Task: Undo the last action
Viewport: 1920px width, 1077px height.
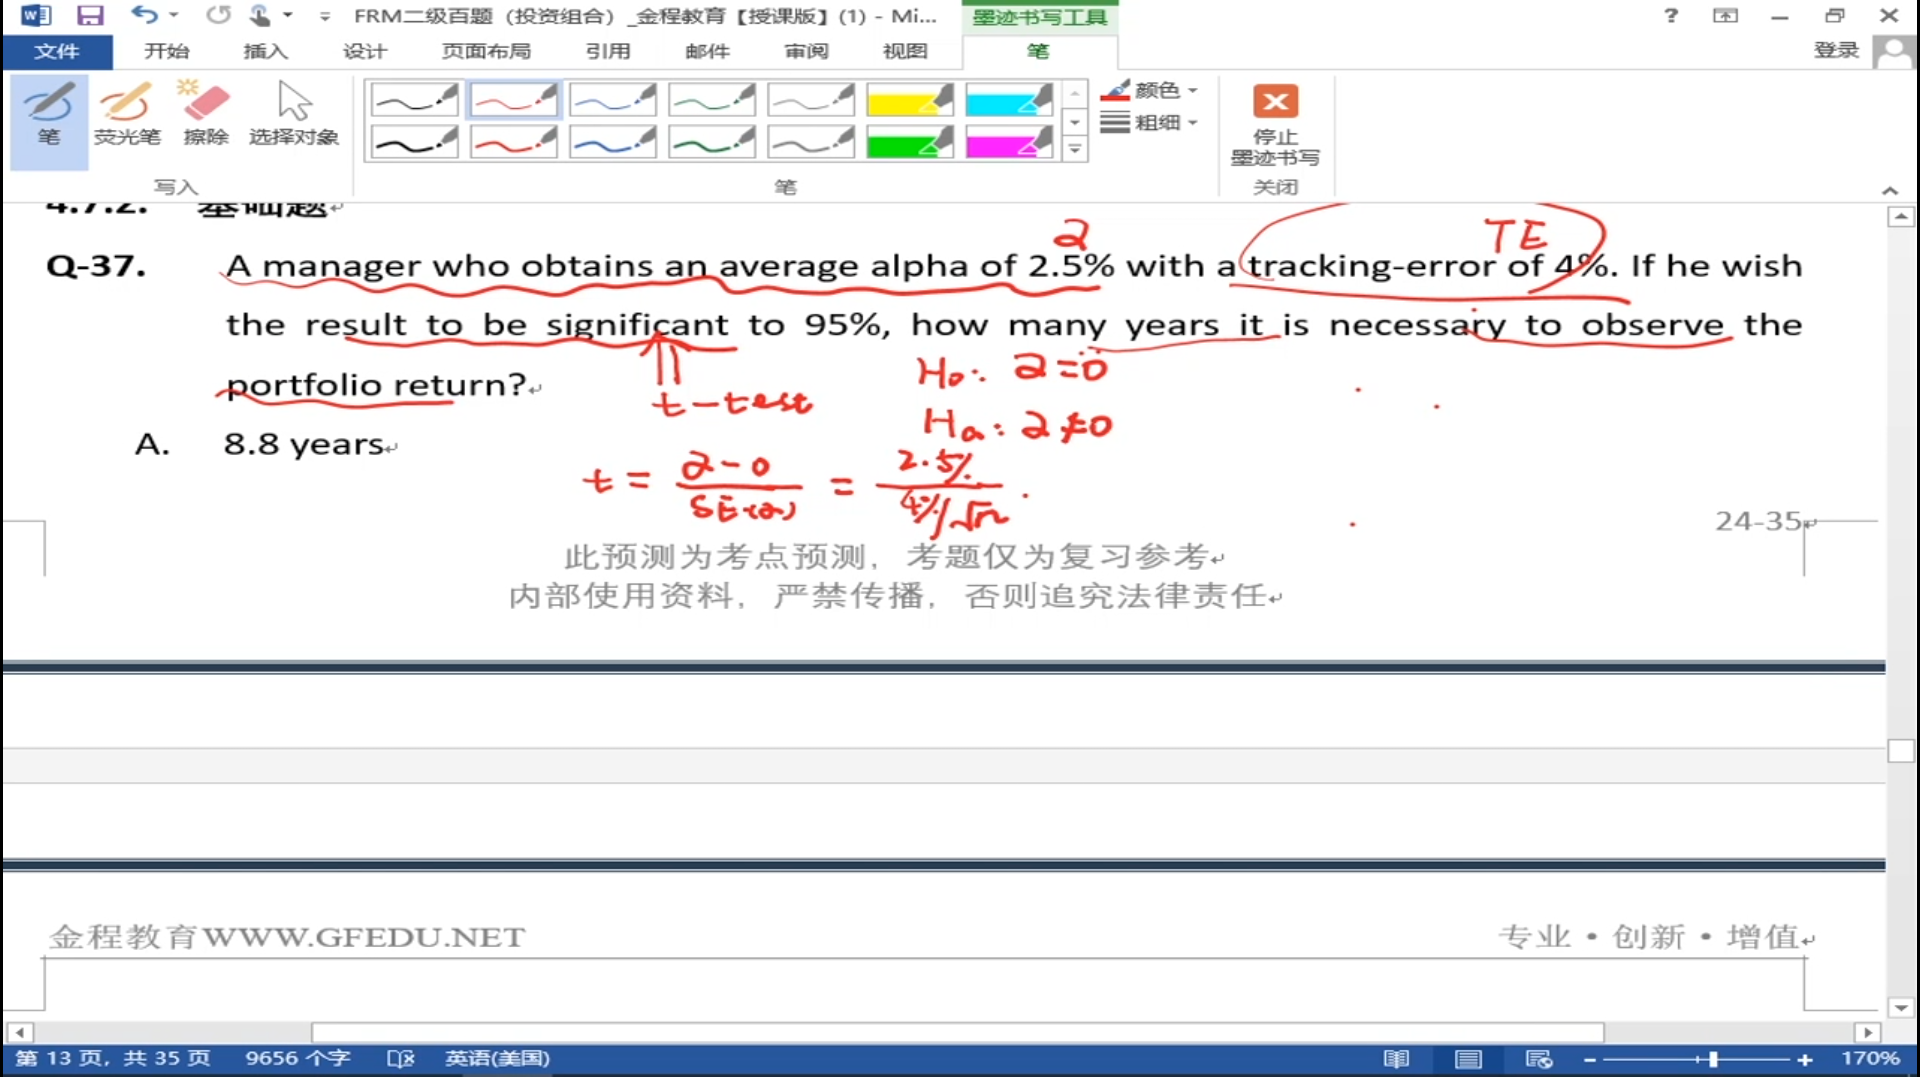Action: point(144,15)
